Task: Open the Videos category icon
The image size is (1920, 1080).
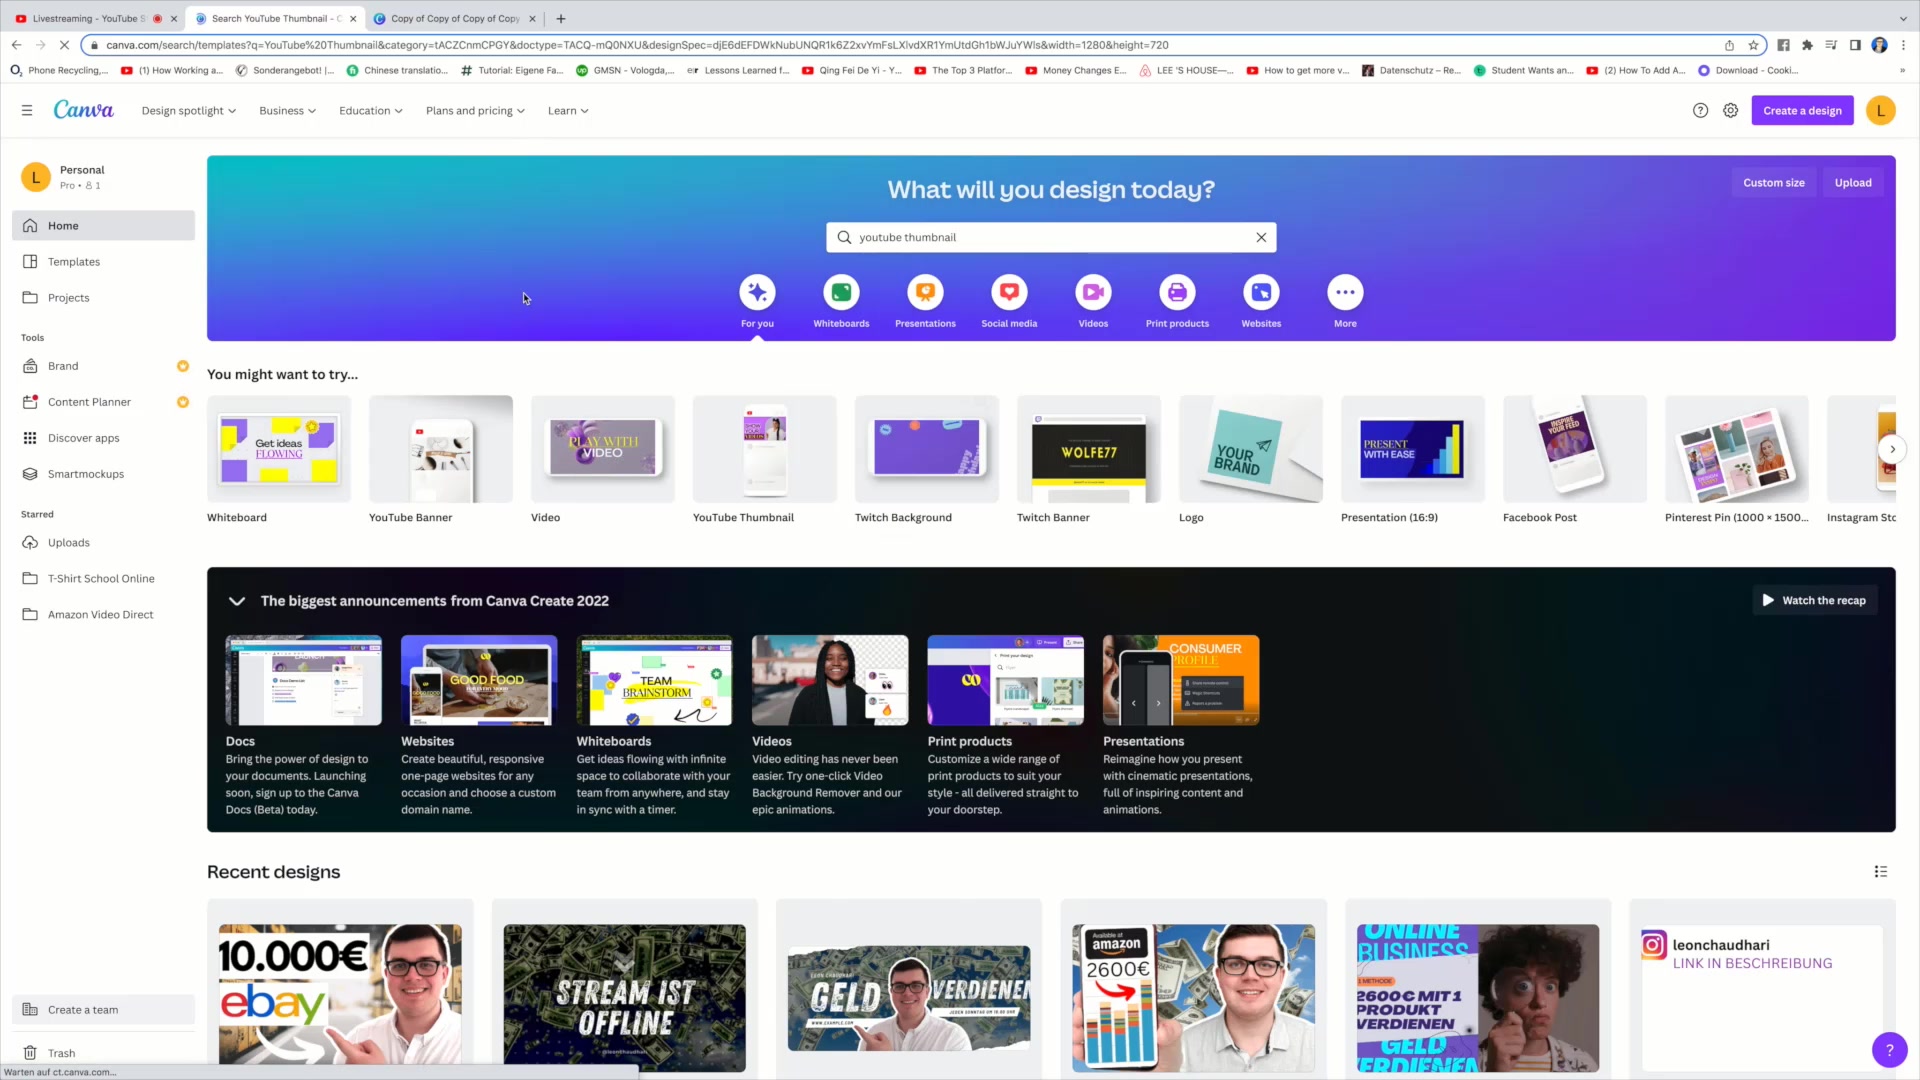Action: 1093,293
